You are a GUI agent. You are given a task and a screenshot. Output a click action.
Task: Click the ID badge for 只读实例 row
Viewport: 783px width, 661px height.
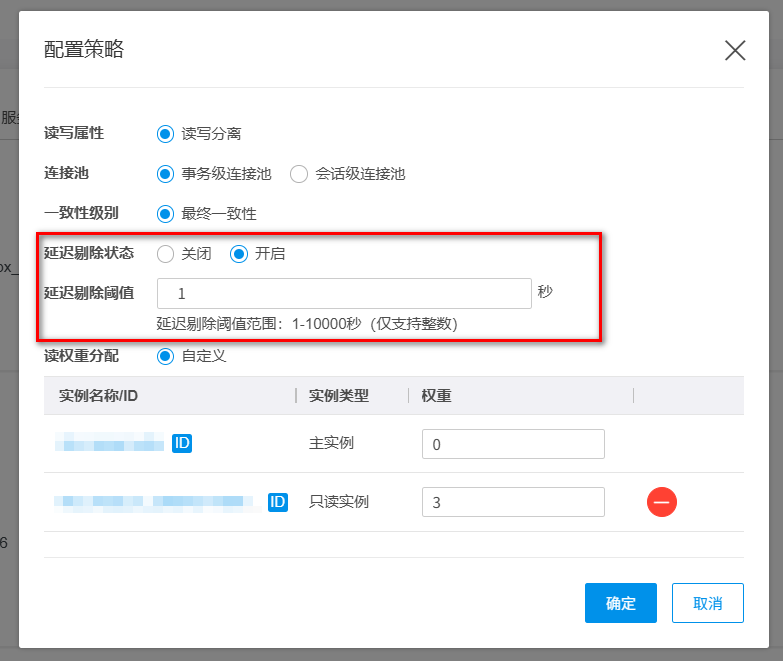pyautogui.click(x=278, y=501)
